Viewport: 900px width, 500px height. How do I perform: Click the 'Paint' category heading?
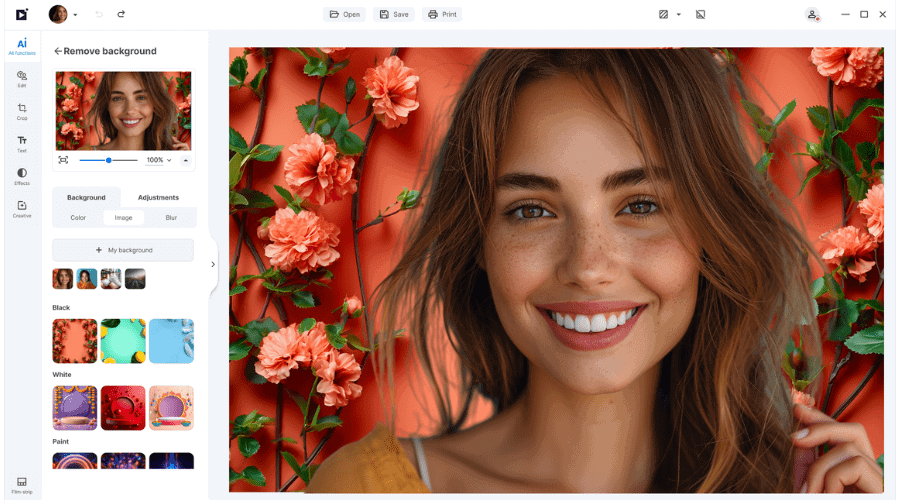tap(60, 442)
